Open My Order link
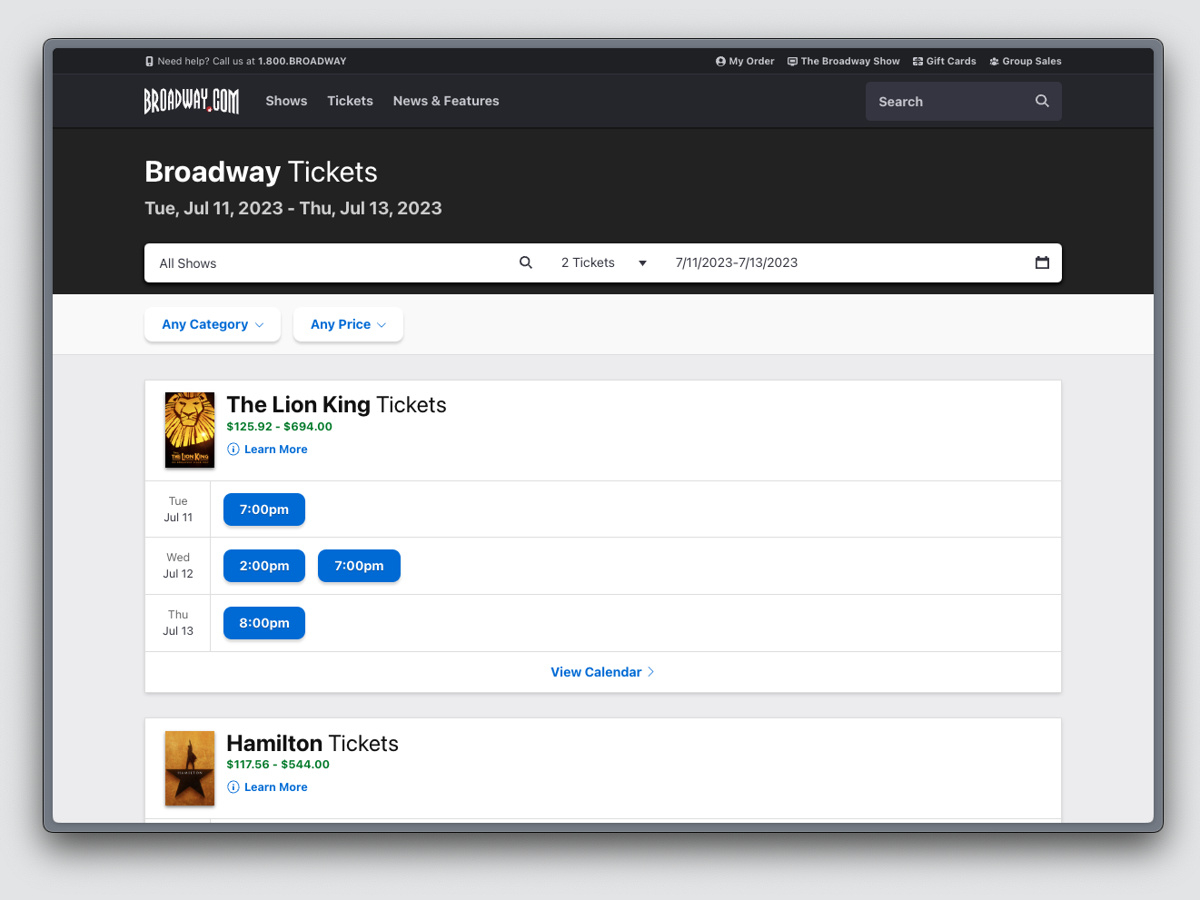This screenshot has height=900, width=1200. click(x=745, y=61)
